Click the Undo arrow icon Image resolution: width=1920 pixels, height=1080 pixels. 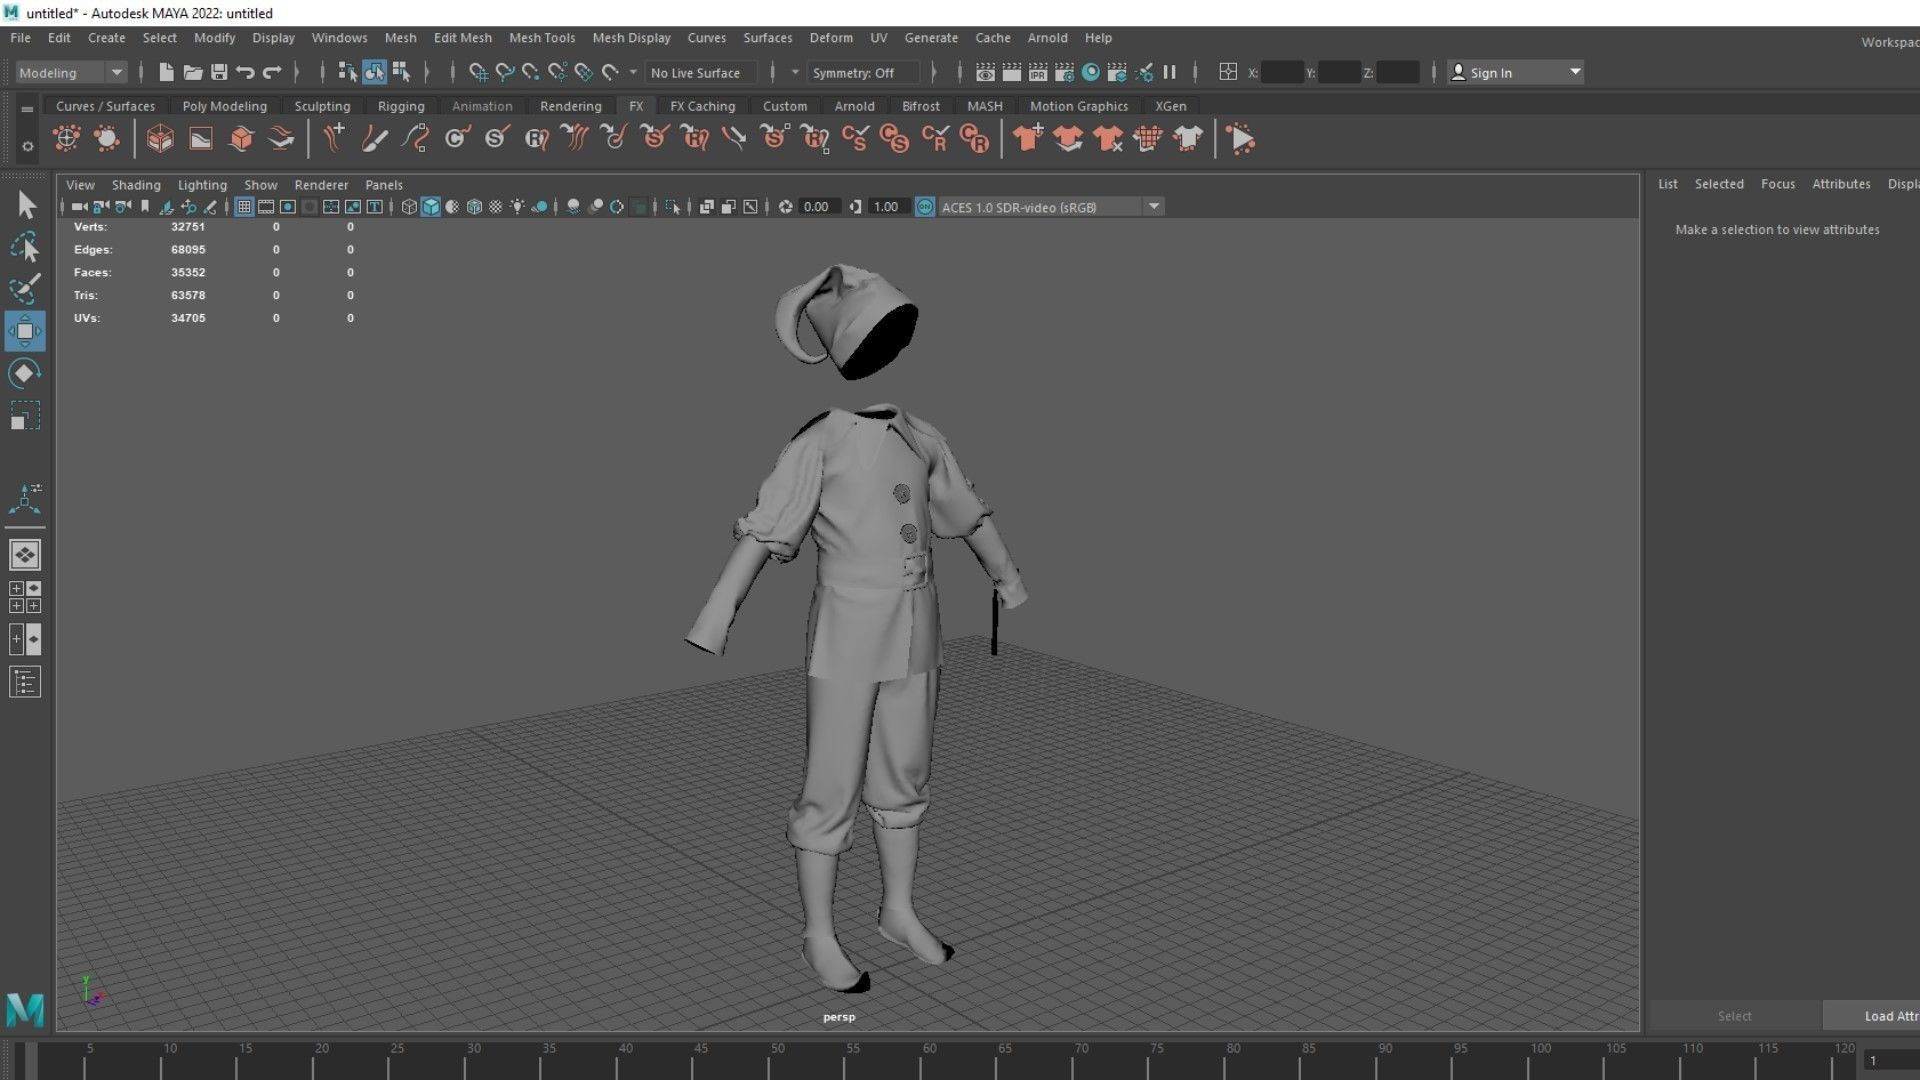pos(245,72)
